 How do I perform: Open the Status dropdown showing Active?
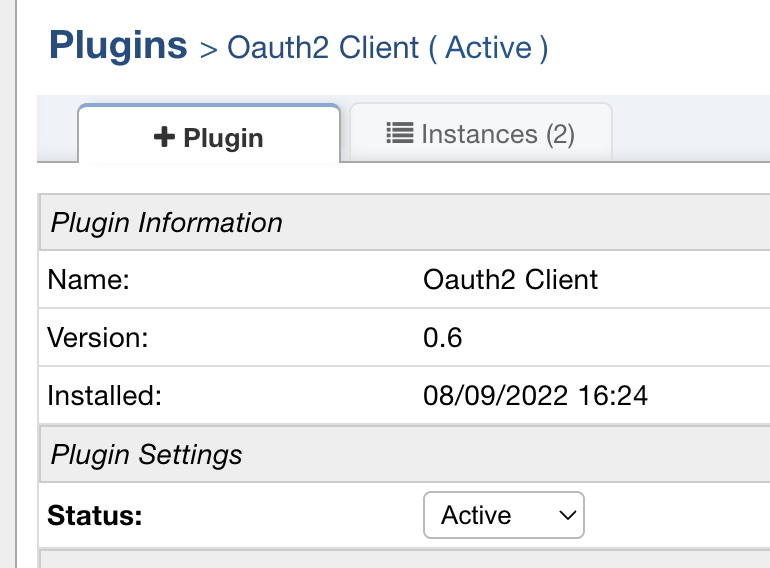pos(503,515)
